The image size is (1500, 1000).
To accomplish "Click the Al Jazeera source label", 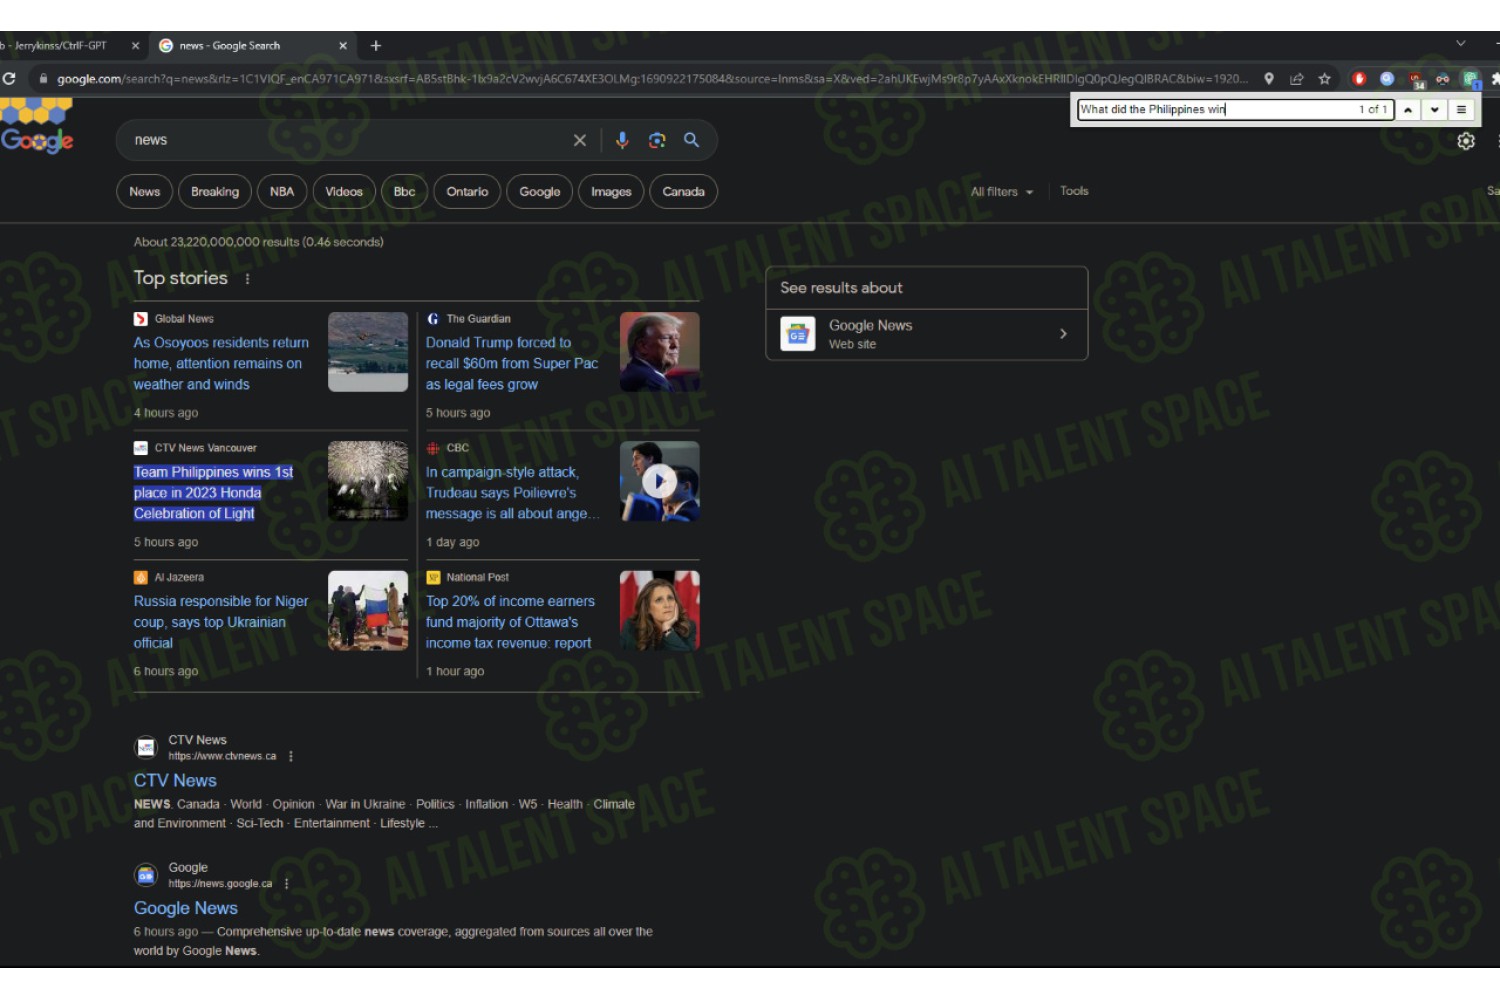I will [x=179, y=578].
